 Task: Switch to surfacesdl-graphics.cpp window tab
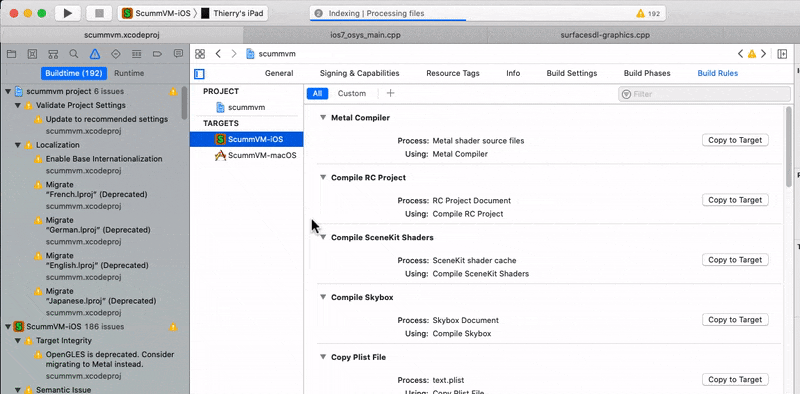coord(605,36)
